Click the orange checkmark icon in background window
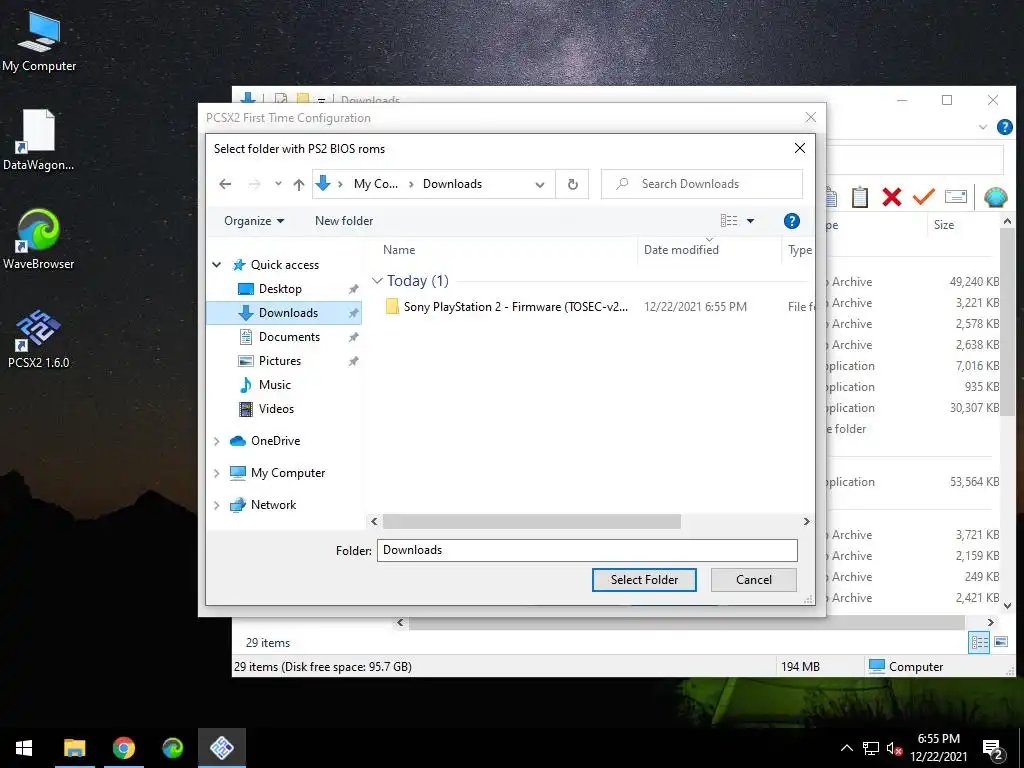 923,197
